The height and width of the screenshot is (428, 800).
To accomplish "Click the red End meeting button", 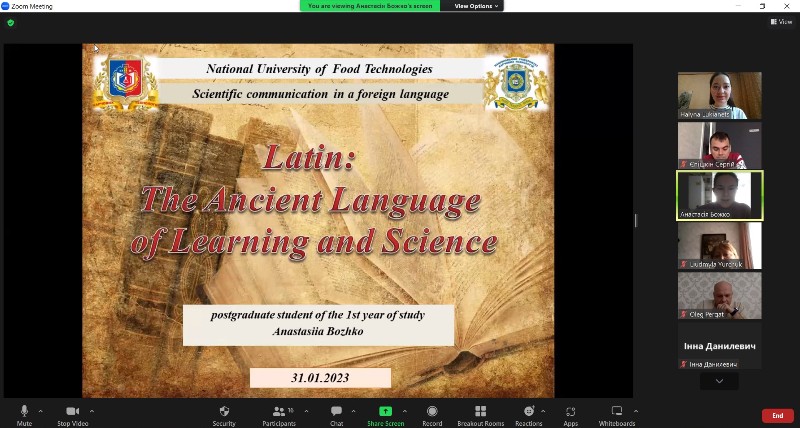I will [777, 415].
